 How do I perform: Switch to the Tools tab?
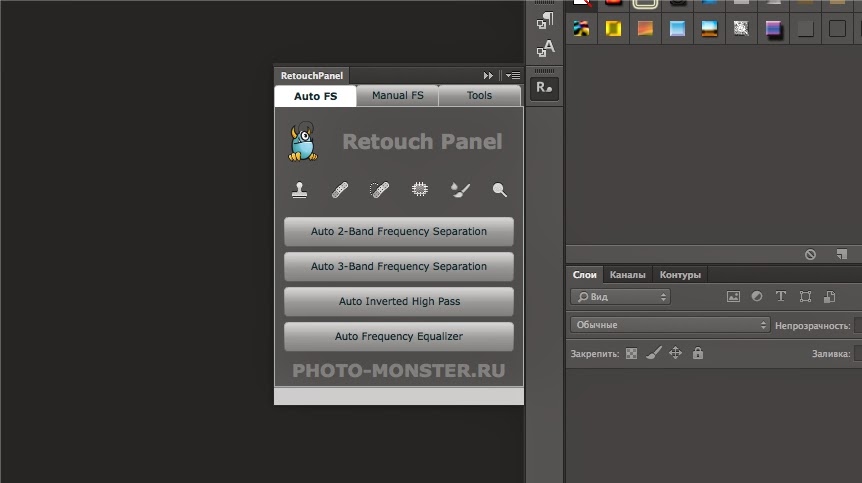(479, 96)
